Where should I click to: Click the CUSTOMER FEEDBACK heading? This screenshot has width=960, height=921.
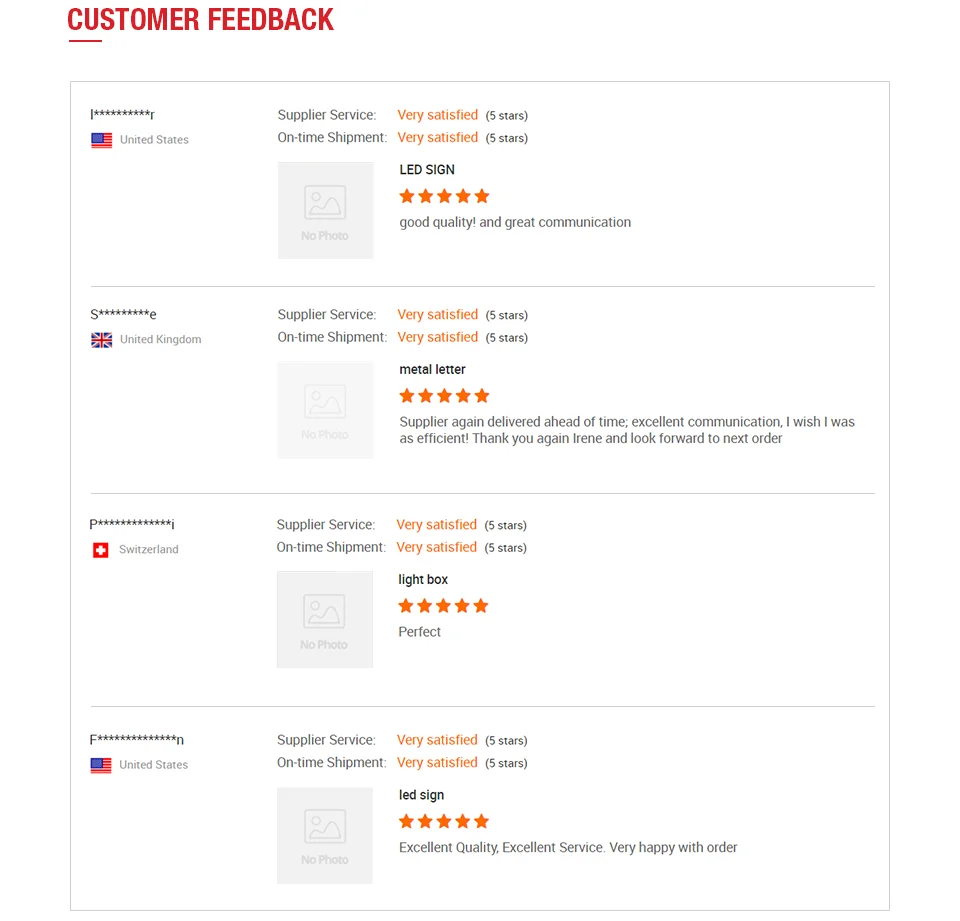tap(201, 20)
